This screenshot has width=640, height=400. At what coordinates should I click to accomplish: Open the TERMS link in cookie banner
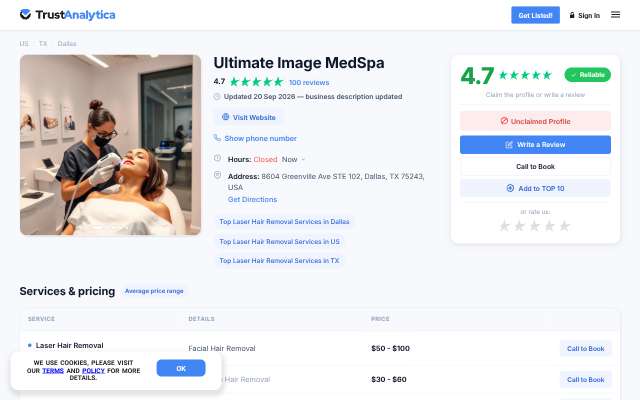tap(53, 371)
